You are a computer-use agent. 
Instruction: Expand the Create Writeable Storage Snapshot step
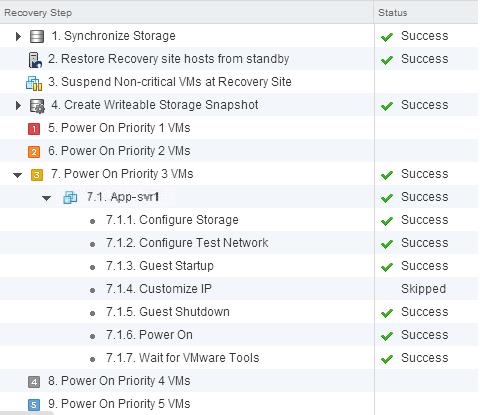coord(18,105)
